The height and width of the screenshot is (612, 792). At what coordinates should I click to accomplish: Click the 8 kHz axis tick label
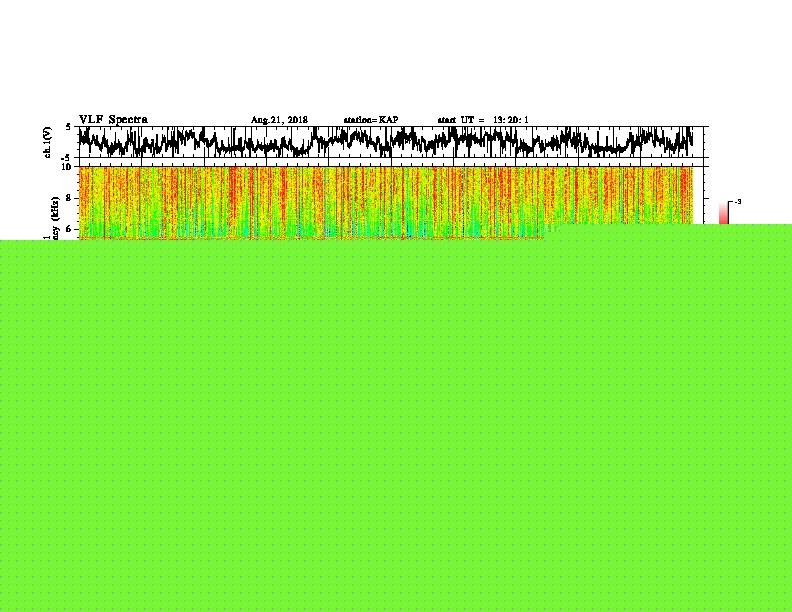point(69,198)
